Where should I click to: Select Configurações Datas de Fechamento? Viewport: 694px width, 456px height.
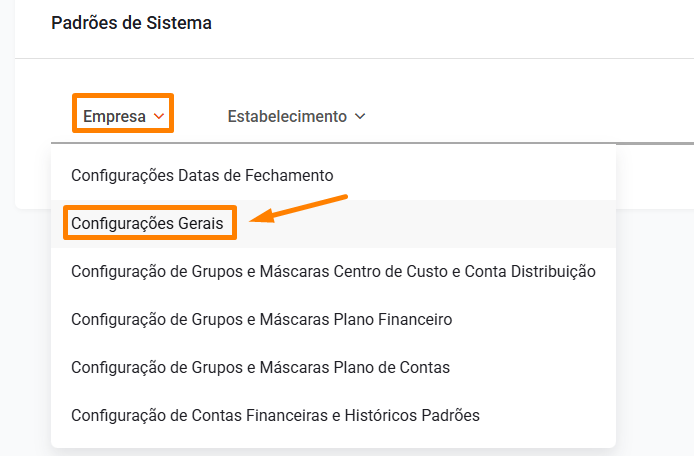(202, 175)
